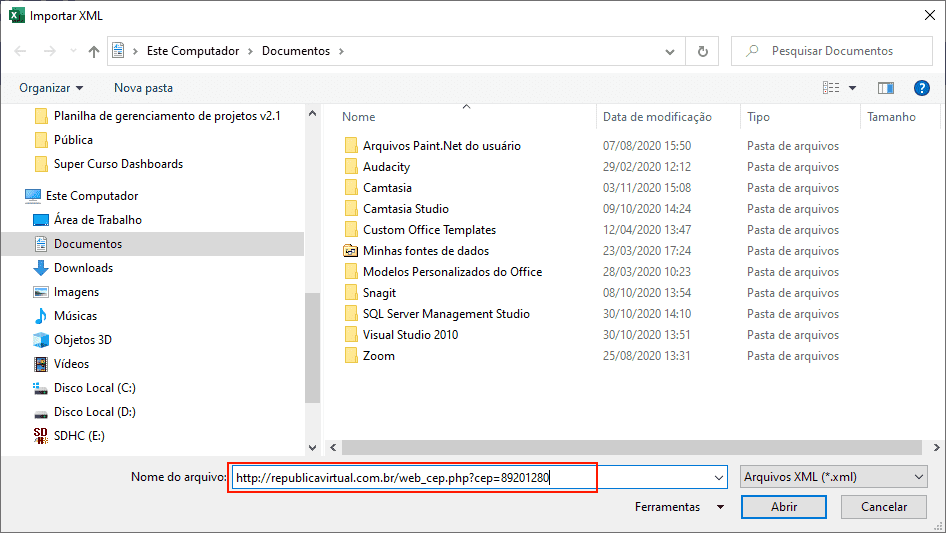Click the Zoom folder icon

[351, 356]
